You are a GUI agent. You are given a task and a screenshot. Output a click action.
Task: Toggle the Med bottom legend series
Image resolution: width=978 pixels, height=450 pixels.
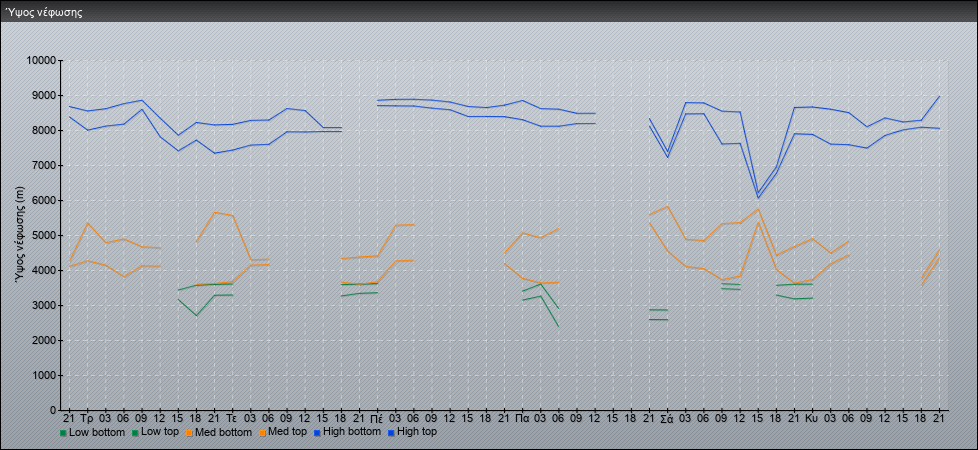[x=219, y=432]
